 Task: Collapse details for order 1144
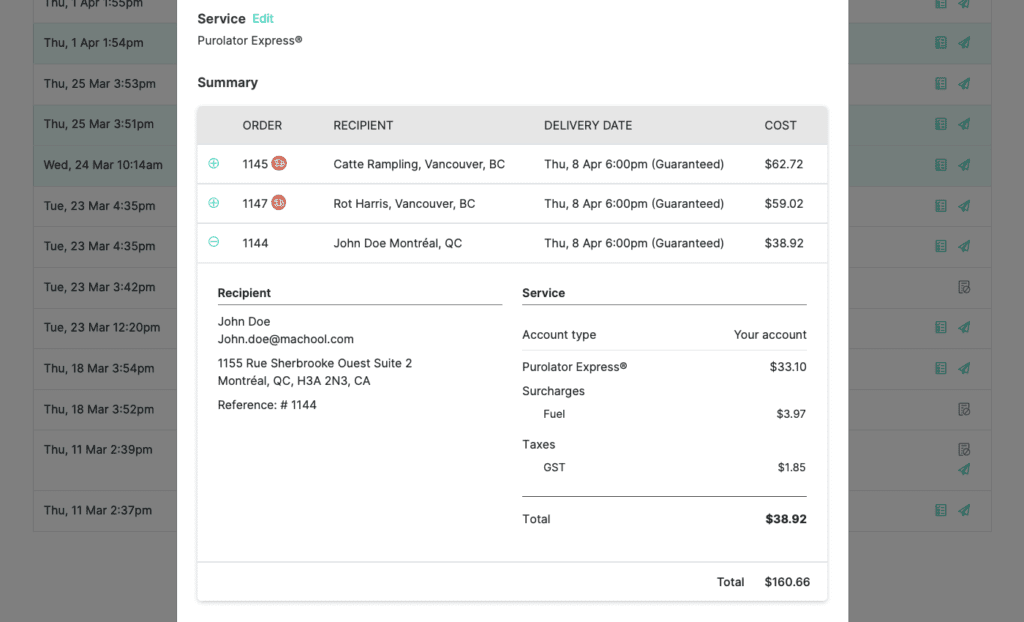212,242
